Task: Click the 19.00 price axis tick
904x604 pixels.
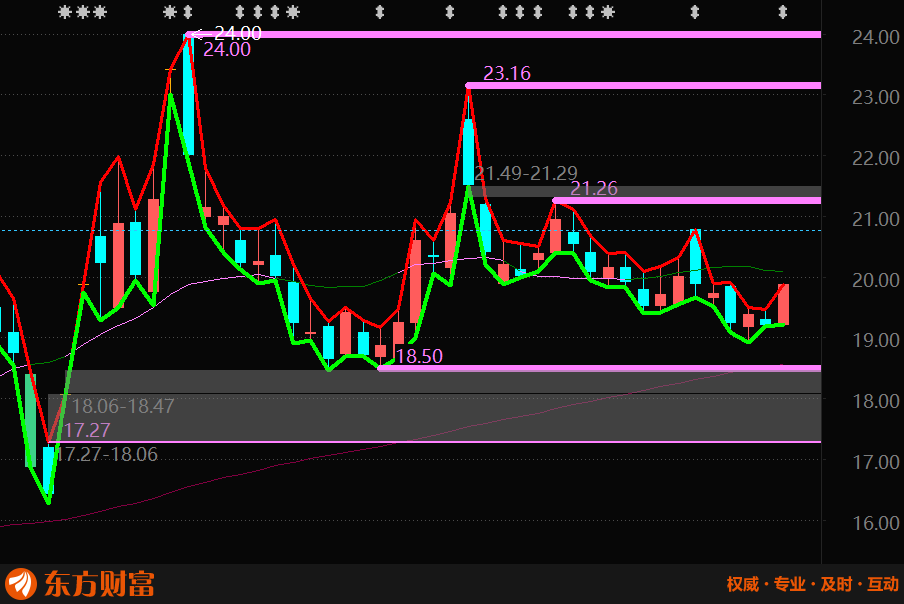Action: click(876, 340)
